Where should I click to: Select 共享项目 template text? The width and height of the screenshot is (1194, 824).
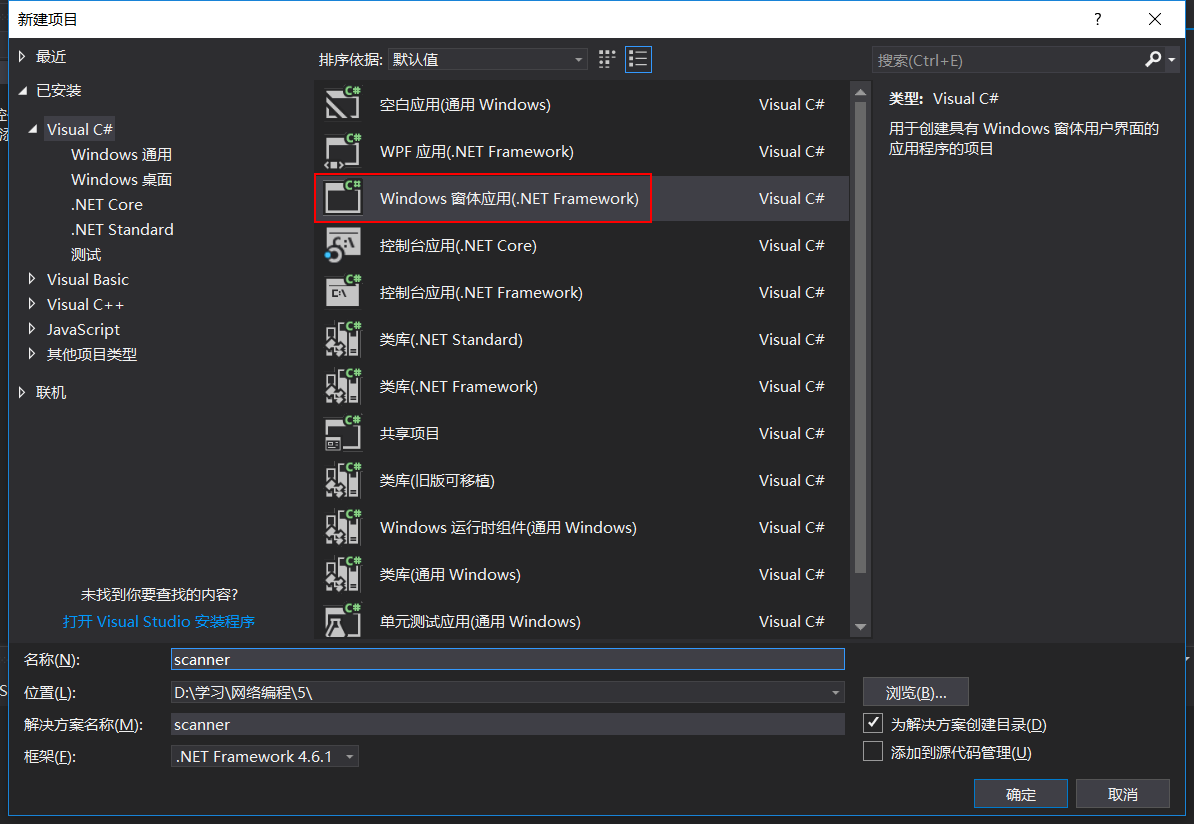pos(410,433)
